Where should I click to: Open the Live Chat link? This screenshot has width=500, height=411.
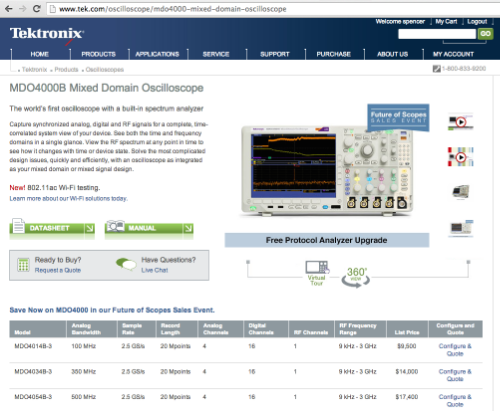coord(154,270)
